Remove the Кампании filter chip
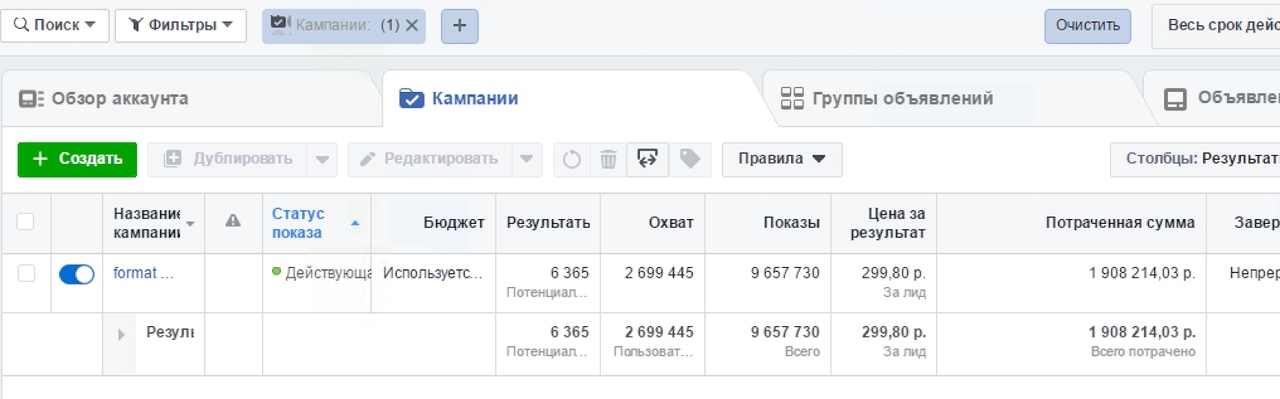The image size is (1280, 399). coord(412,26)
